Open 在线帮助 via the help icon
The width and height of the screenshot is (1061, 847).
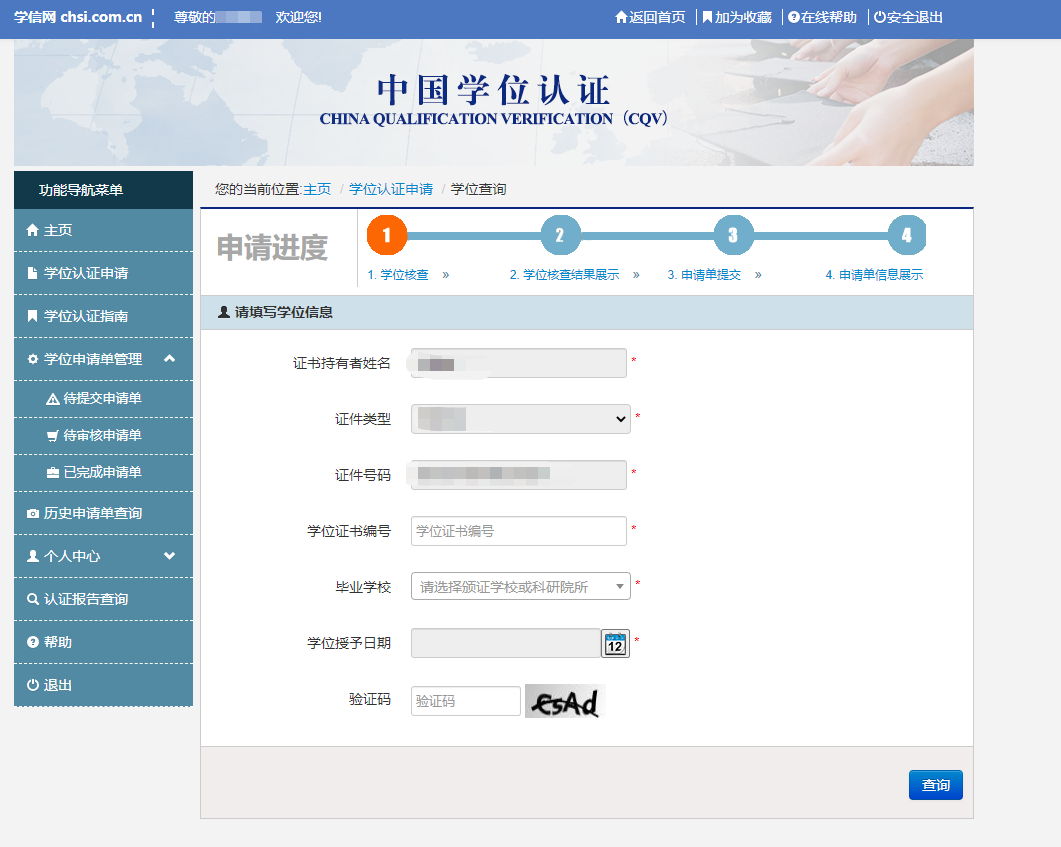(x=794, y=16)
